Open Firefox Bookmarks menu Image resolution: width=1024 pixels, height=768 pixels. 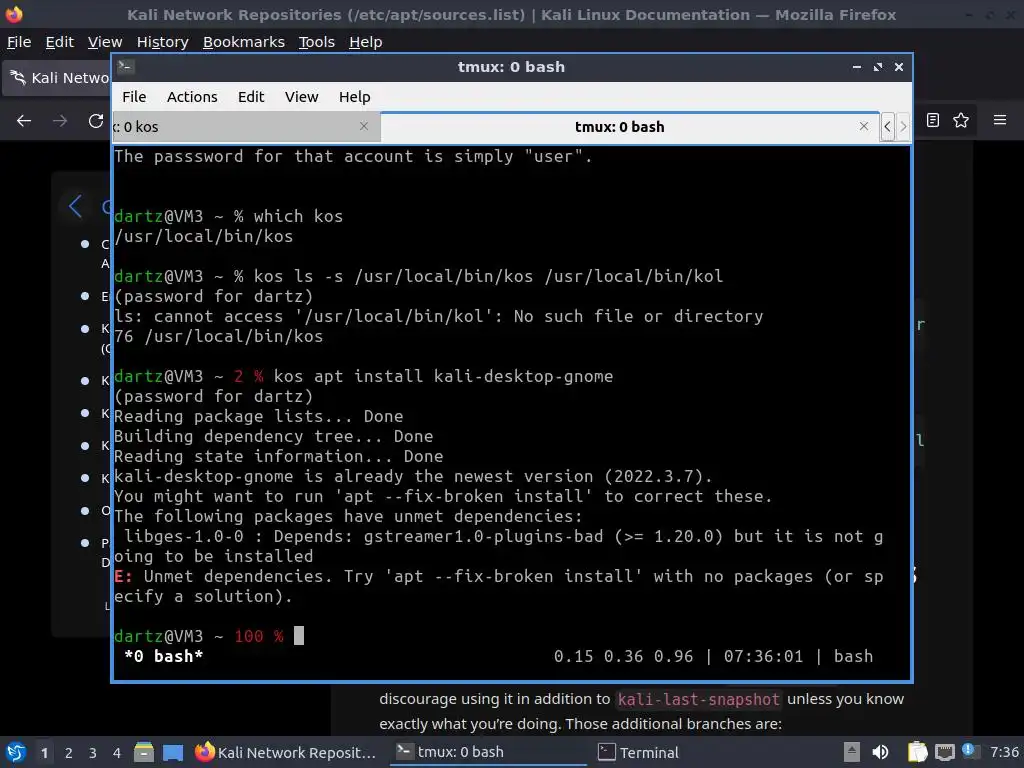click(x=244, y=42)
